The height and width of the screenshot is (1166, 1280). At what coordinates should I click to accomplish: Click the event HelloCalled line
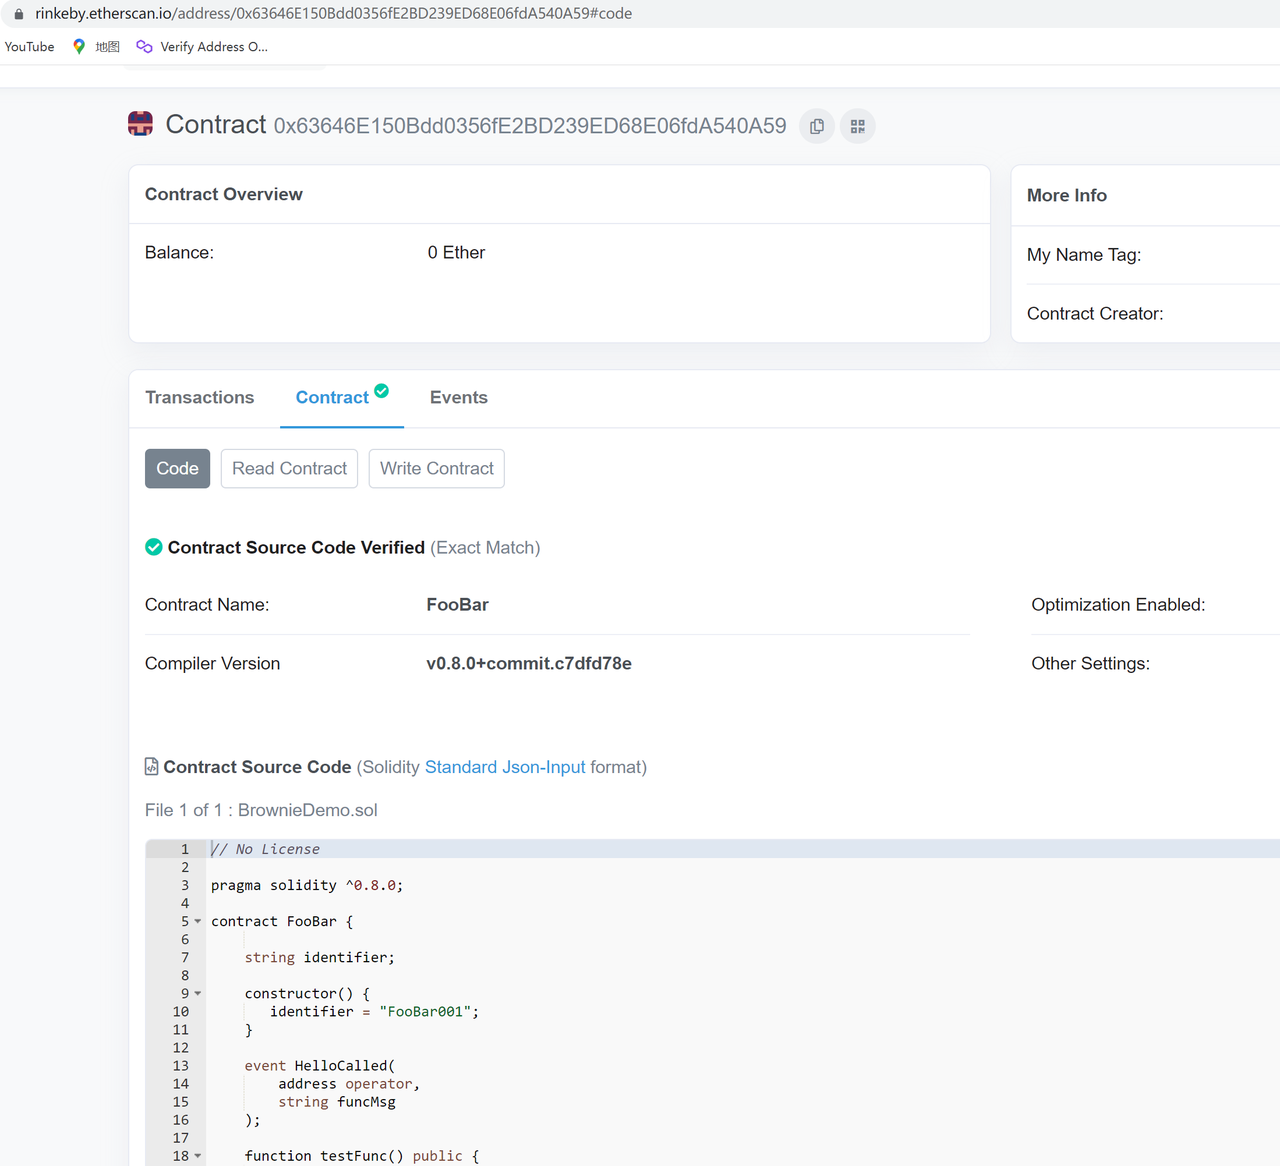320,1066
